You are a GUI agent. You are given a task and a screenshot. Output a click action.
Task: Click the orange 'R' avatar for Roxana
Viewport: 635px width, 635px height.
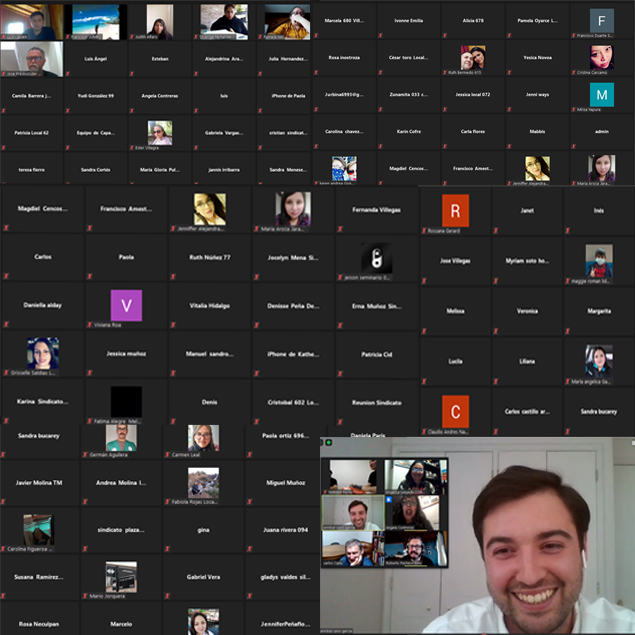click(x=455, y=211)
